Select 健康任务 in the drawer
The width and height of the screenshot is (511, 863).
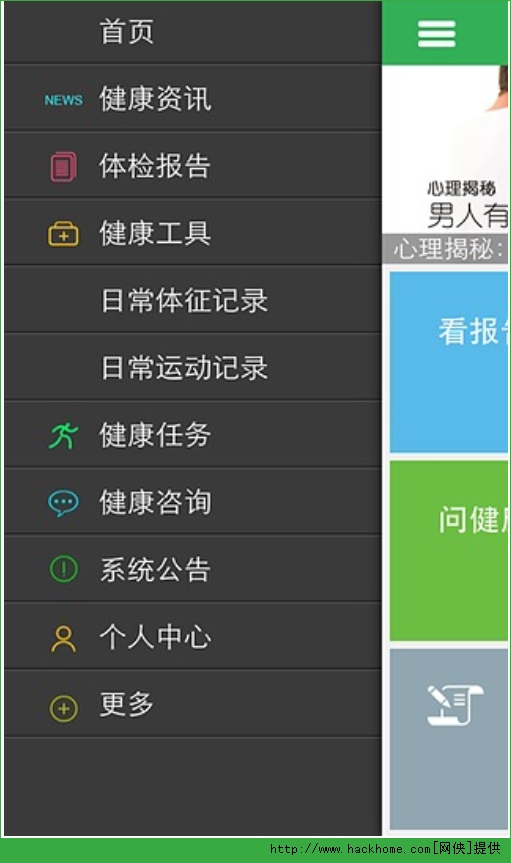[193, 435]
